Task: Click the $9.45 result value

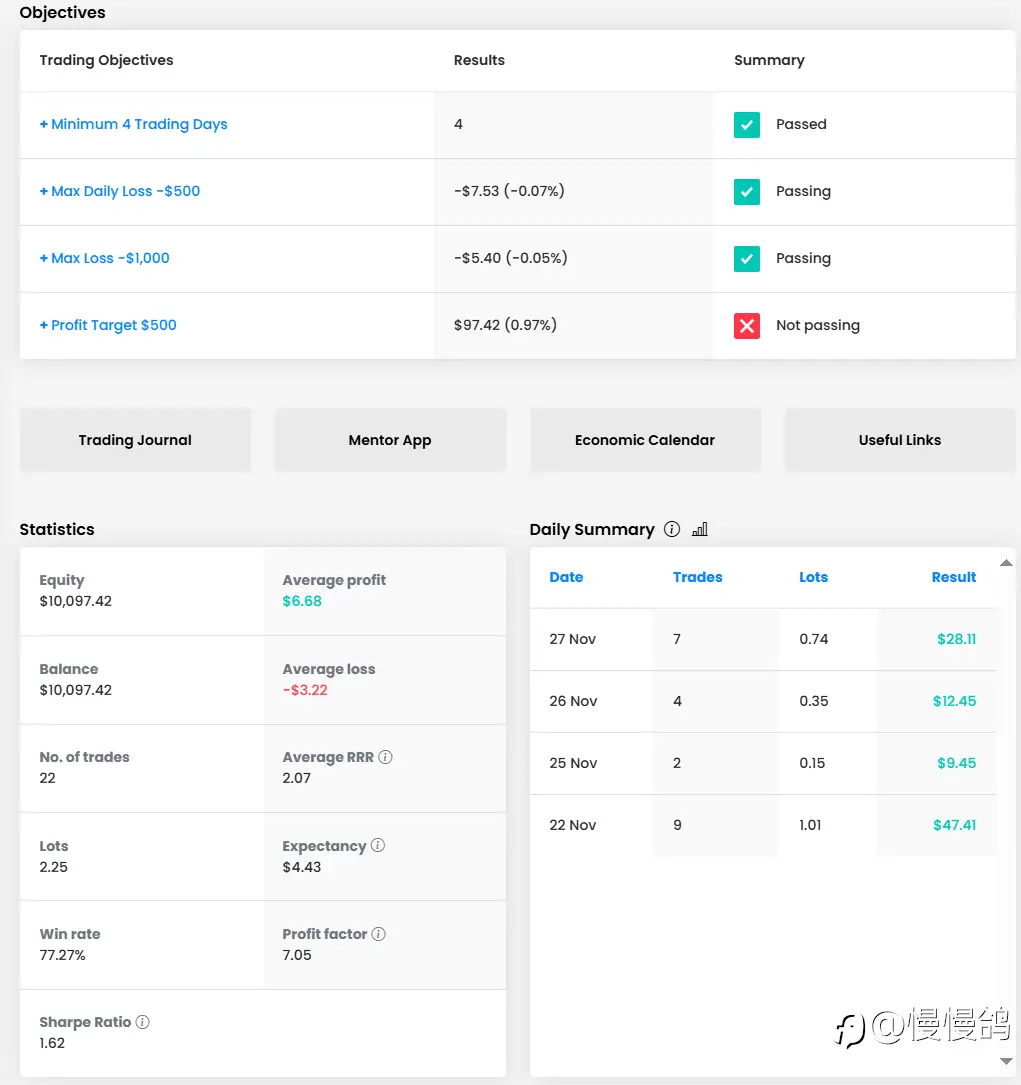Action: click(x=957, y=763)
